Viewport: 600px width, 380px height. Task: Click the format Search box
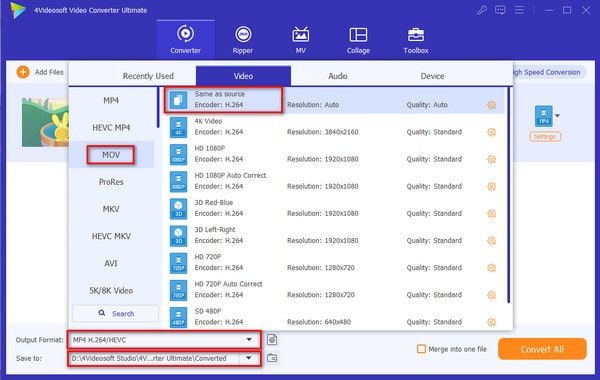(116, 313)
